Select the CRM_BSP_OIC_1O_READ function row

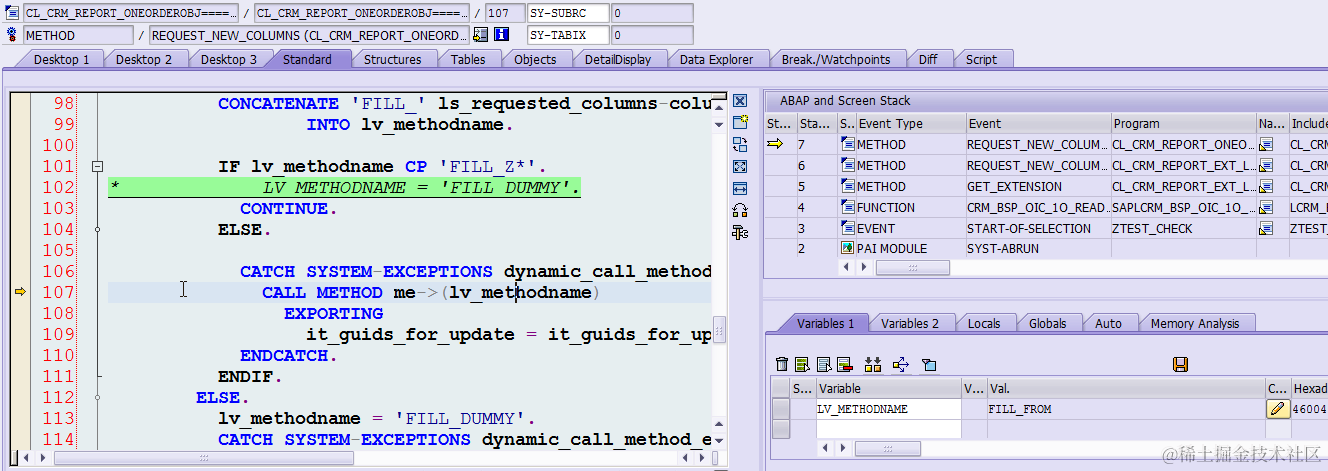[x=1045, y=207]
